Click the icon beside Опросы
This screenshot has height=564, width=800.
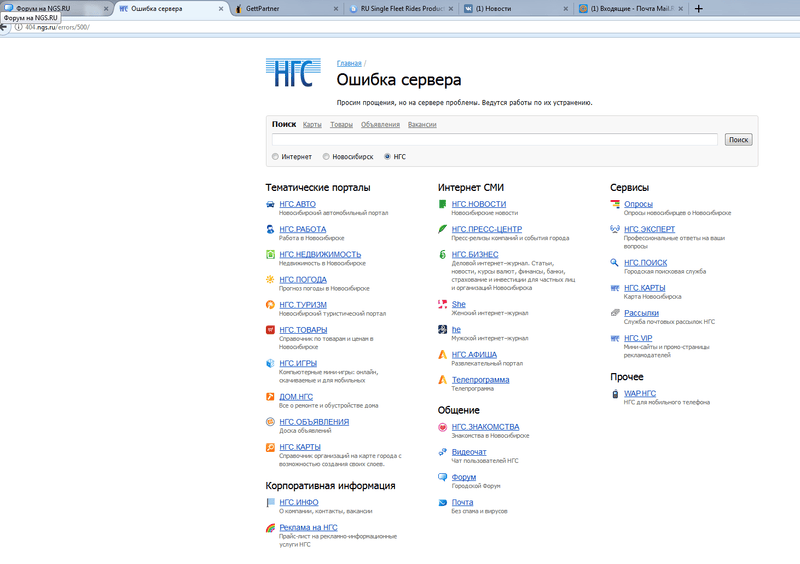pyautogui.click(x=615, y=204)
